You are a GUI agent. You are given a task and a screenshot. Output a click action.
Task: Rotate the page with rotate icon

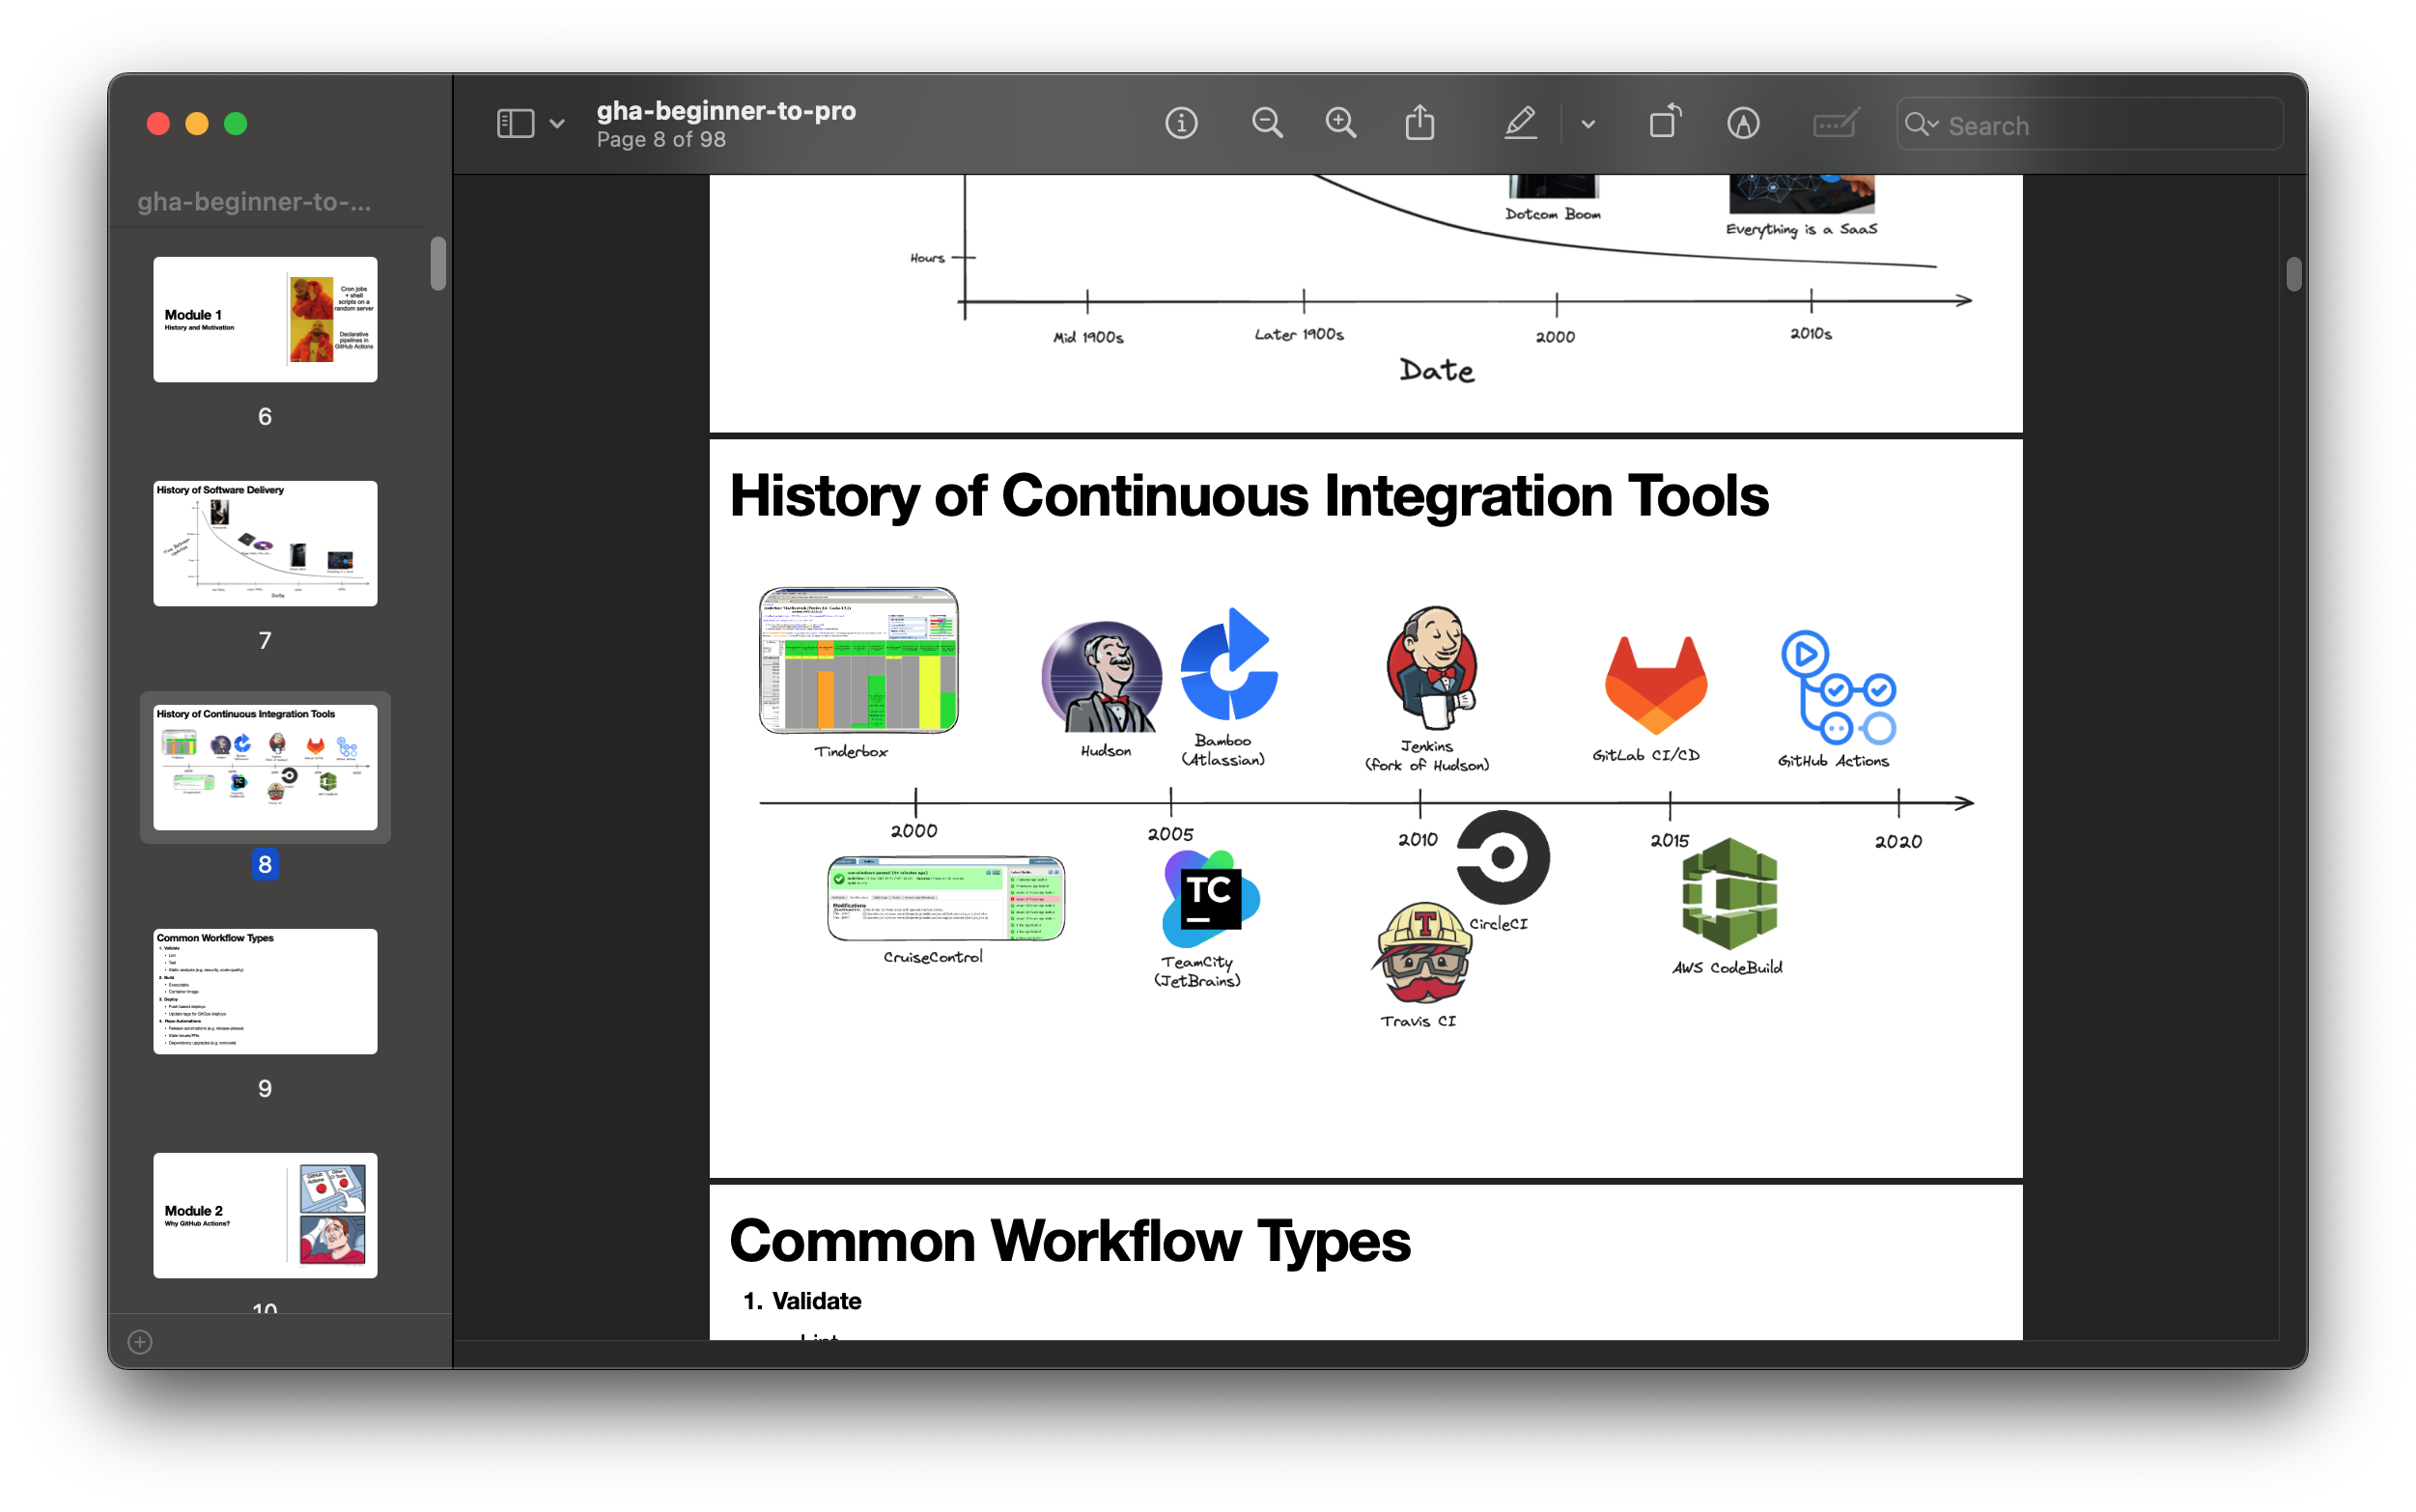point(1665,124)
